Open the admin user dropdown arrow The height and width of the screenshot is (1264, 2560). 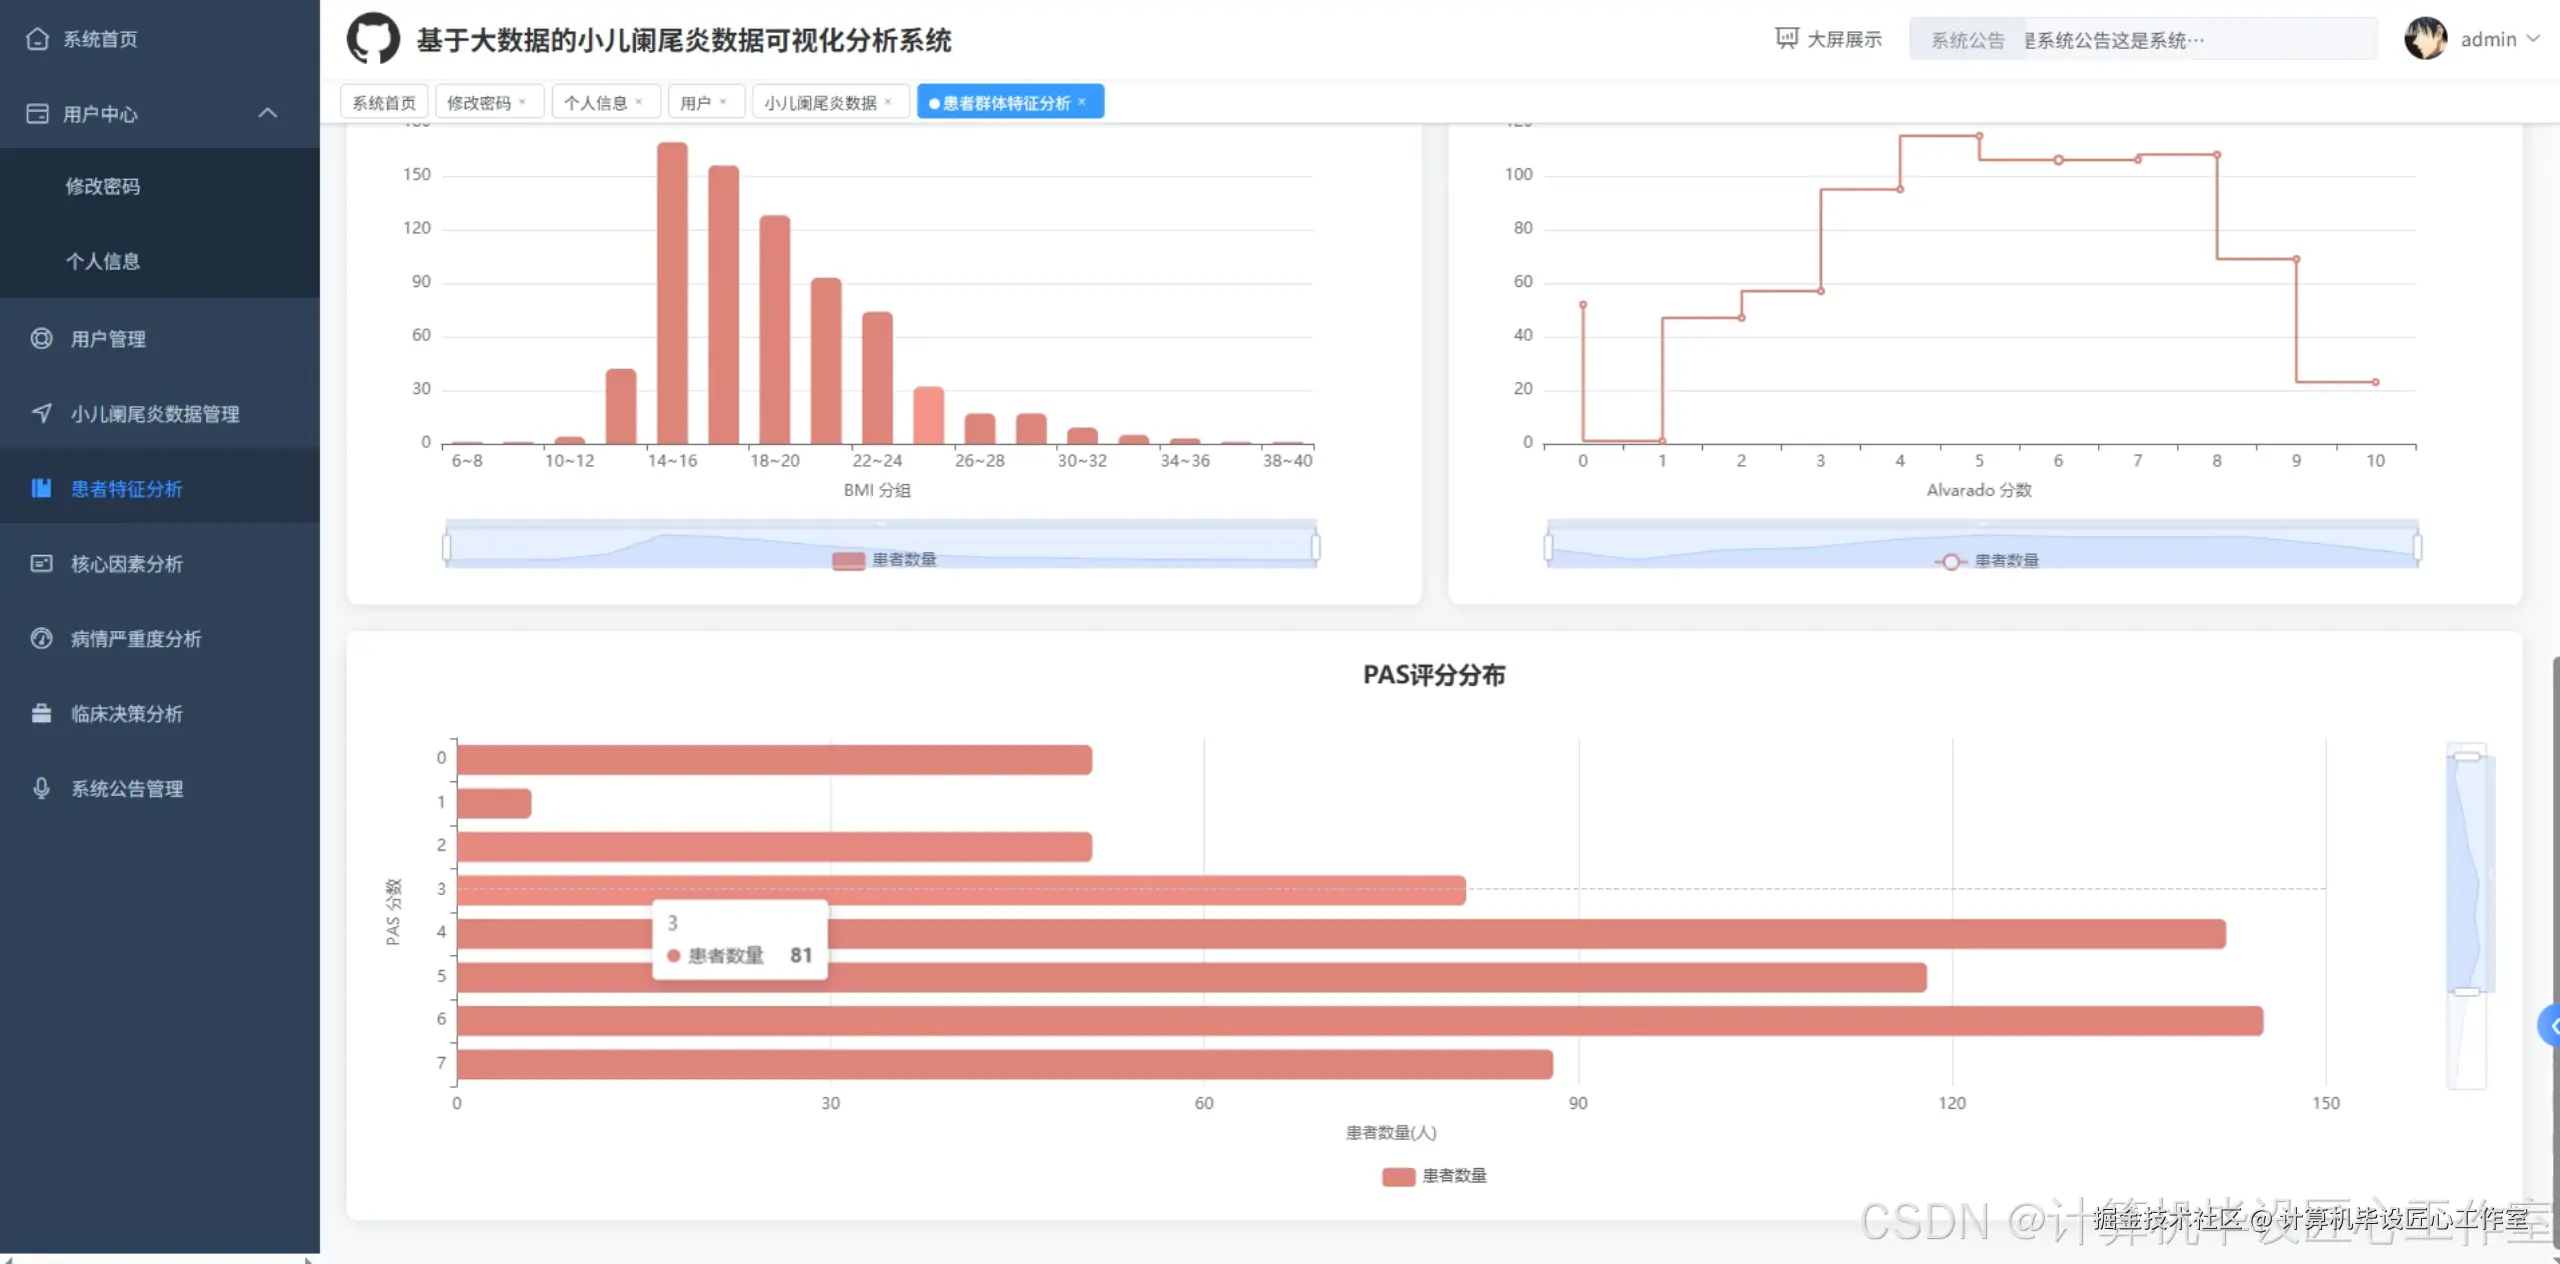coord(2534,39)
